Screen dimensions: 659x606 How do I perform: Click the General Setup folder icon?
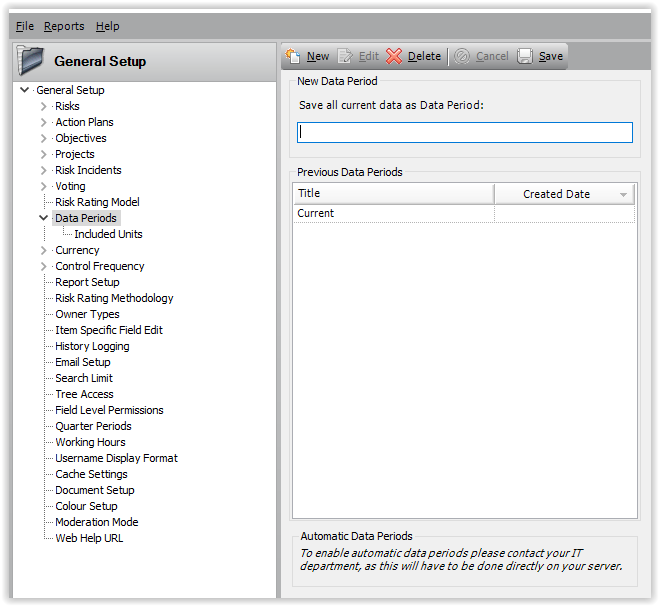[x=30, y=61]
